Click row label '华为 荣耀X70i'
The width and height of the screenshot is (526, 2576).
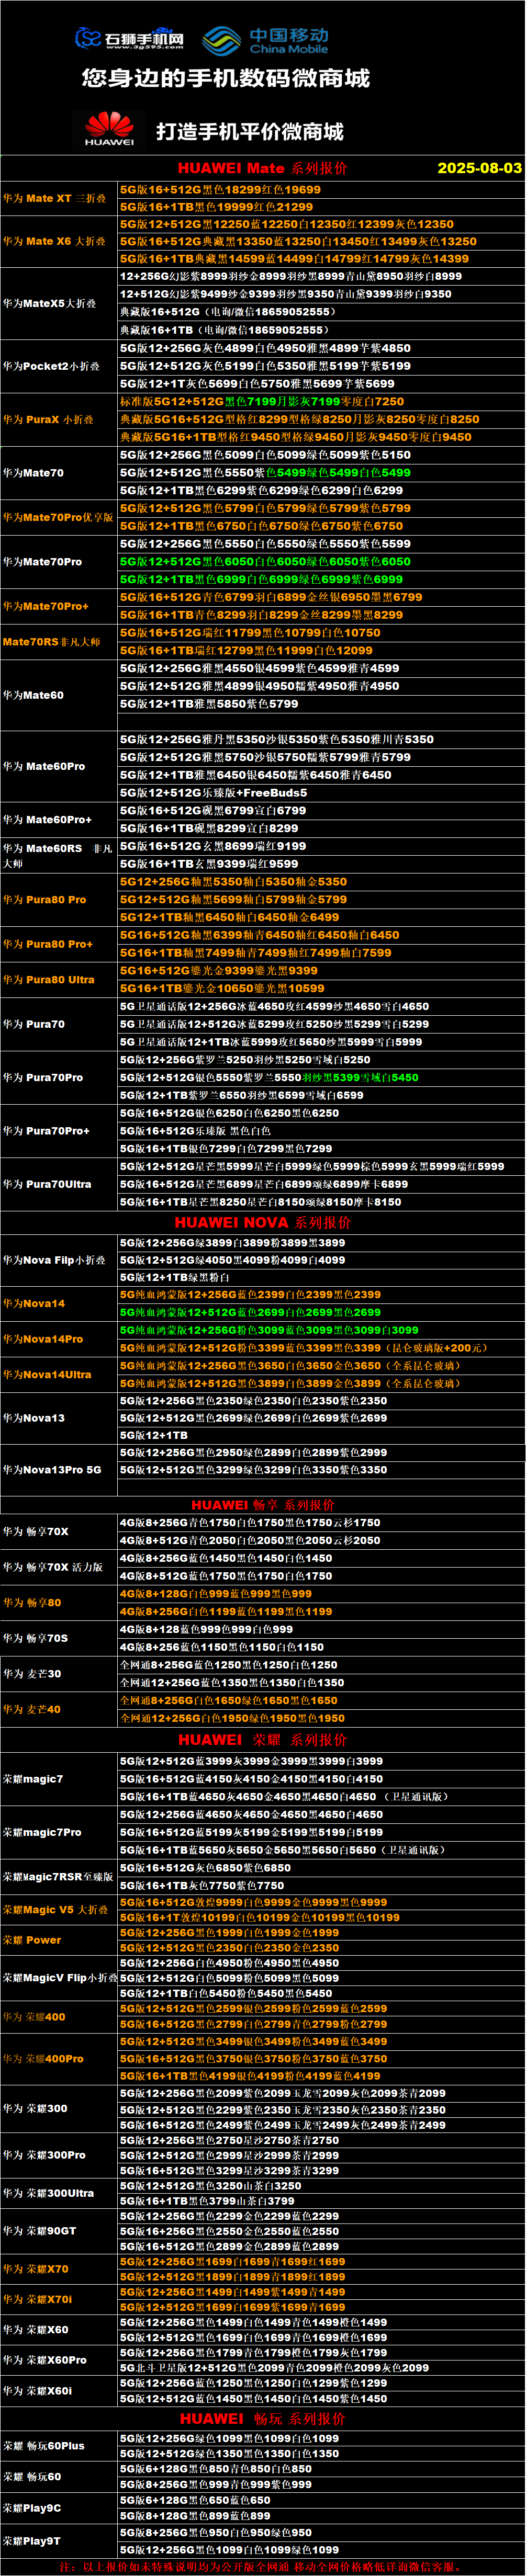pyautogui.click(x=37, y=2299)
